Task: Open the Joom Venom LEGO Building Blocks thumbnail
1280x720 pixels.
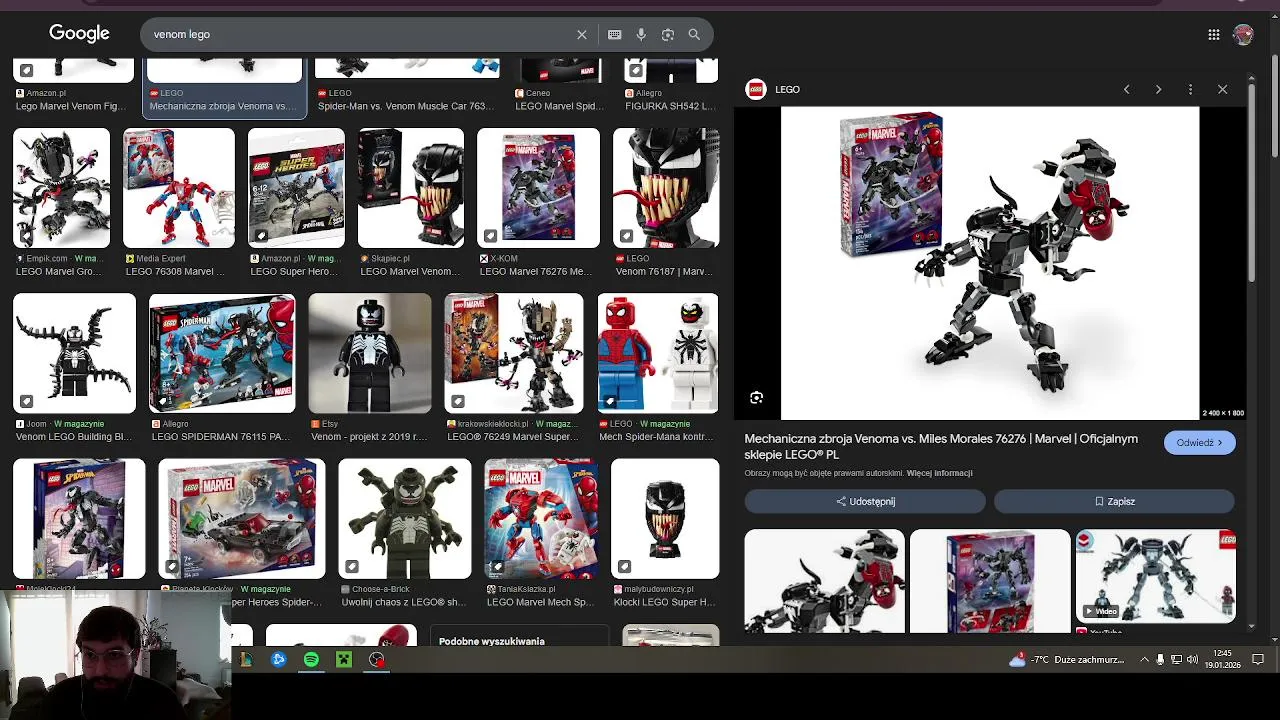Action: pyautogui.click(x=74, y=353)
